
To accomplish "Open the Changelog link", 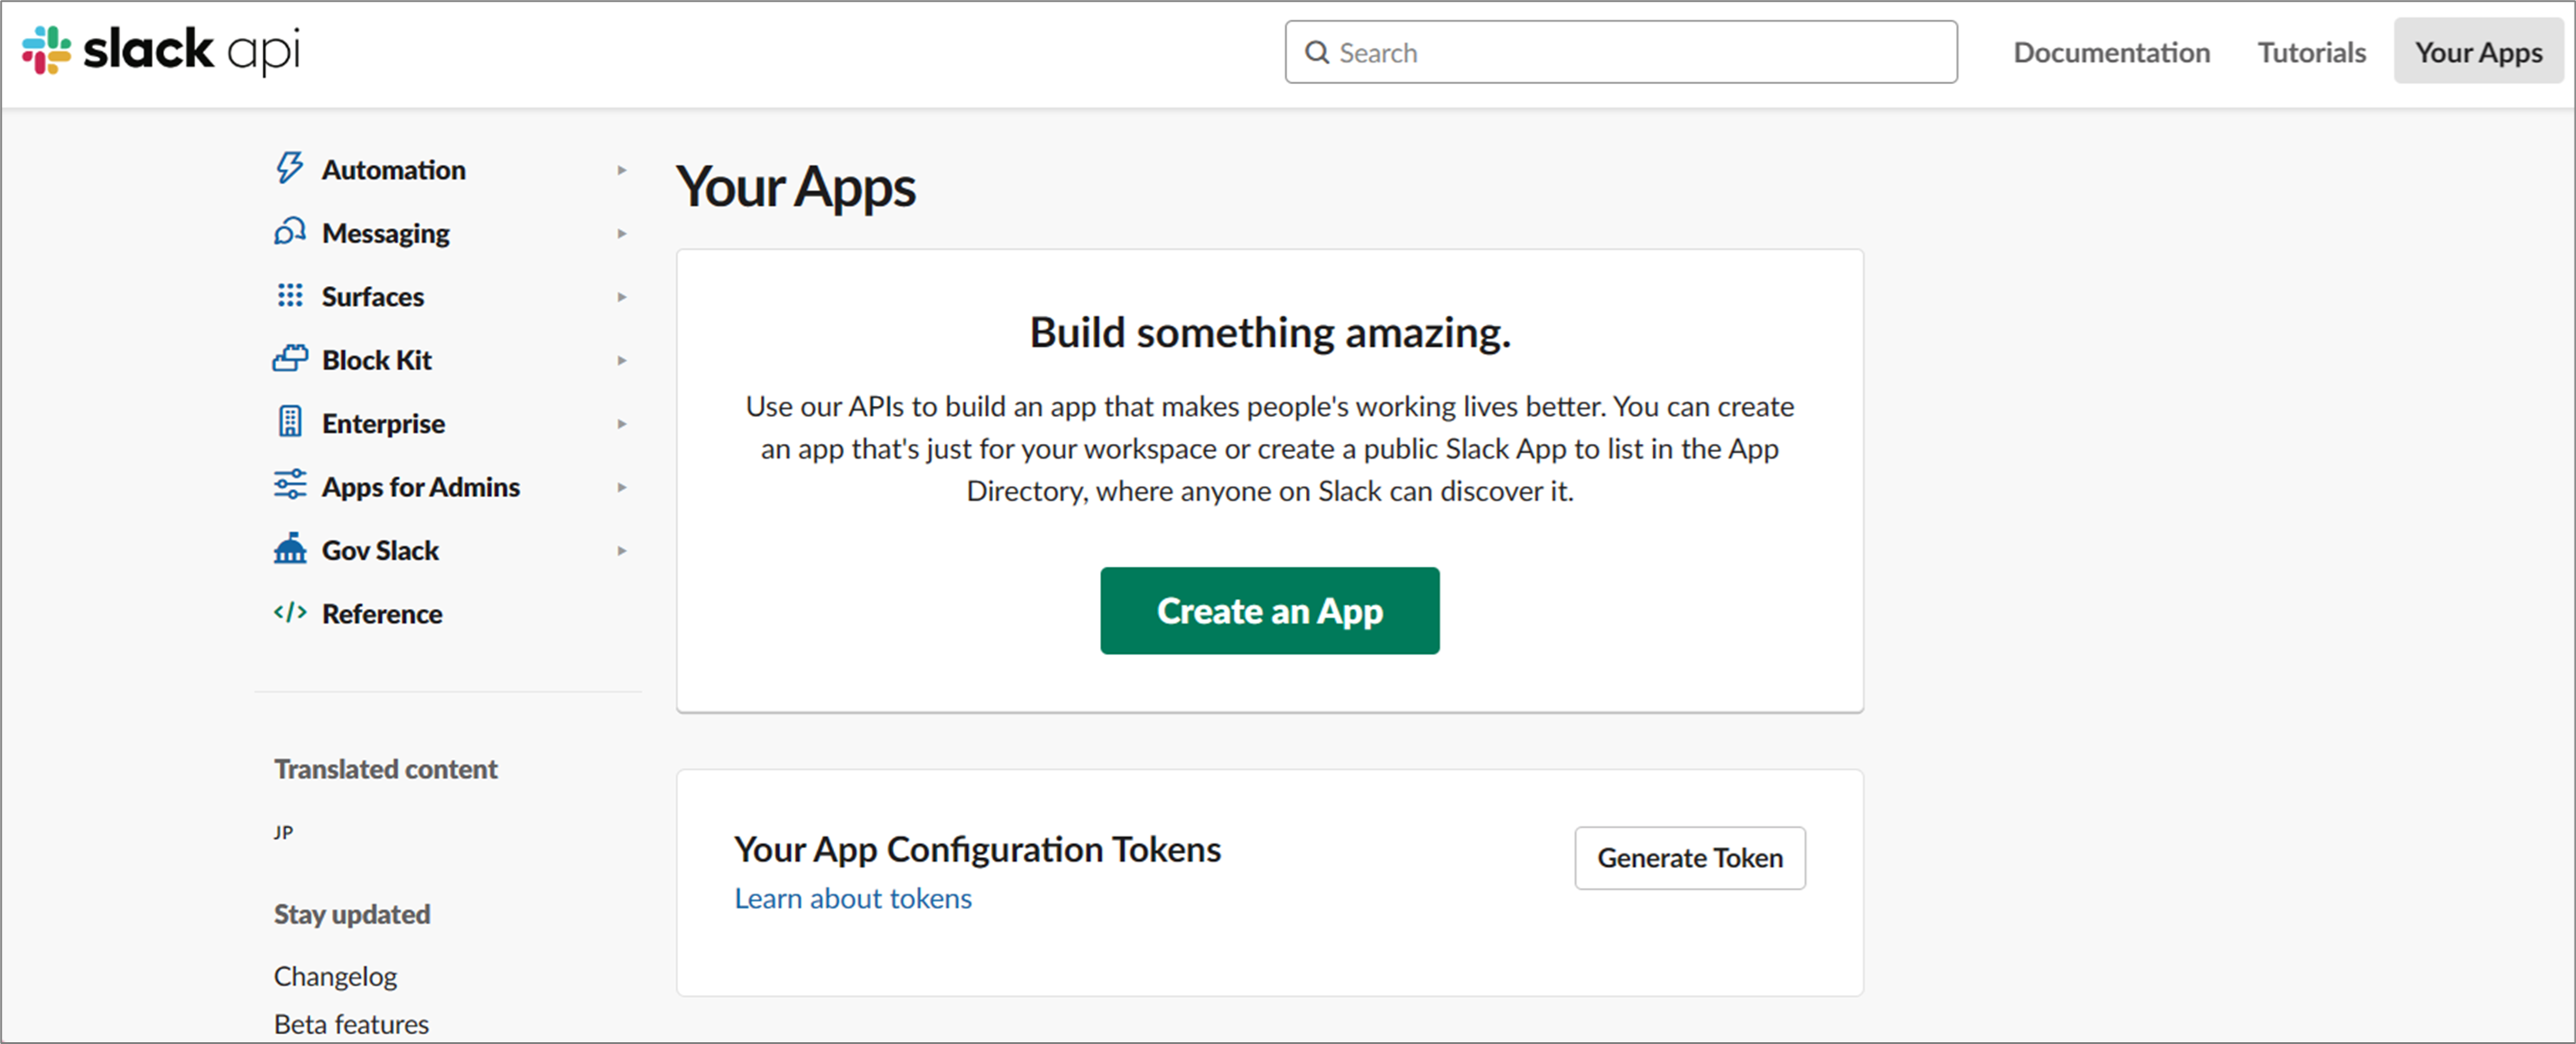I will pos(335,976).
